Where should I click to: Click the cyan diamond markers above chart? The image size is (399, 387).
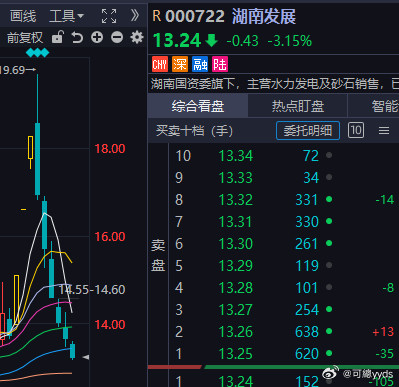coord(37,53)
